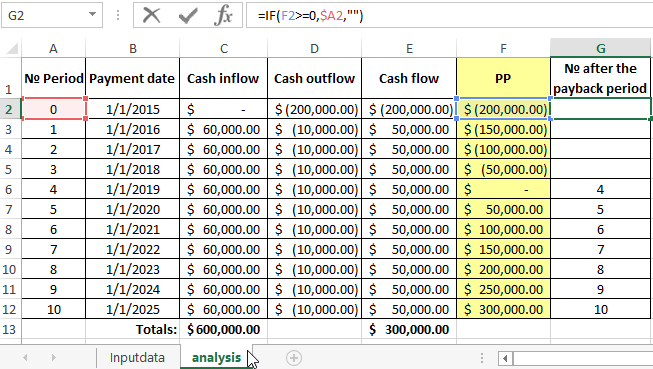Viewport: 653px width, 369px height.
Task: Select PP cell showing $250,000.00
Action: click(x=503, y=289)
